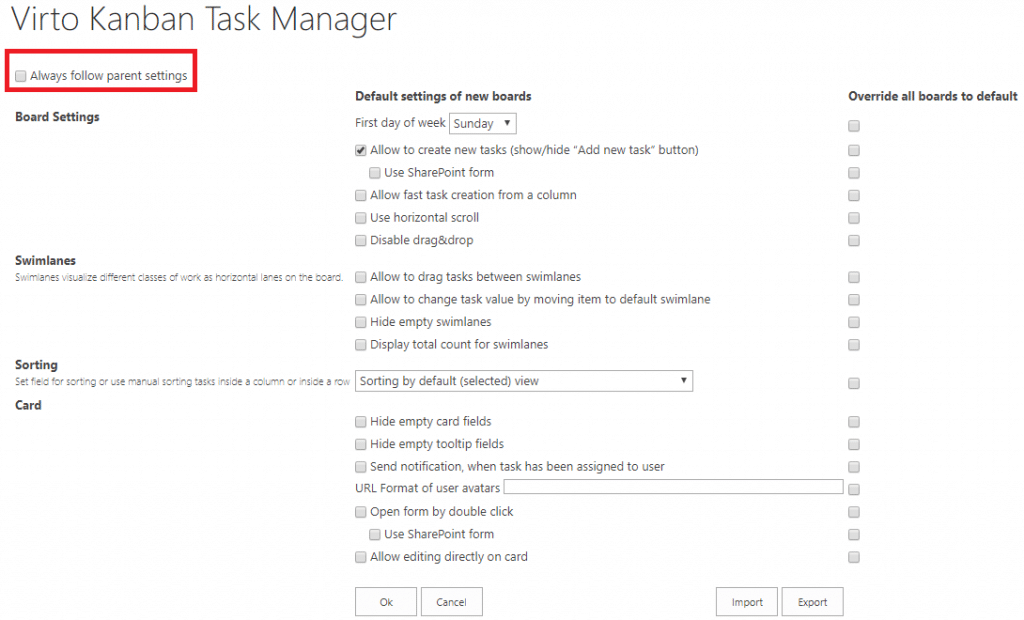Toggle Use horizontal scroll checkbox

pyautogui.click(x=360, y=218)
